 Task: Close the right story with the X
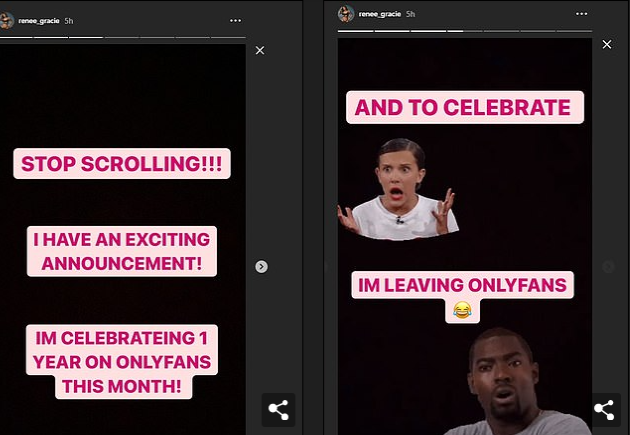[606, 44]
